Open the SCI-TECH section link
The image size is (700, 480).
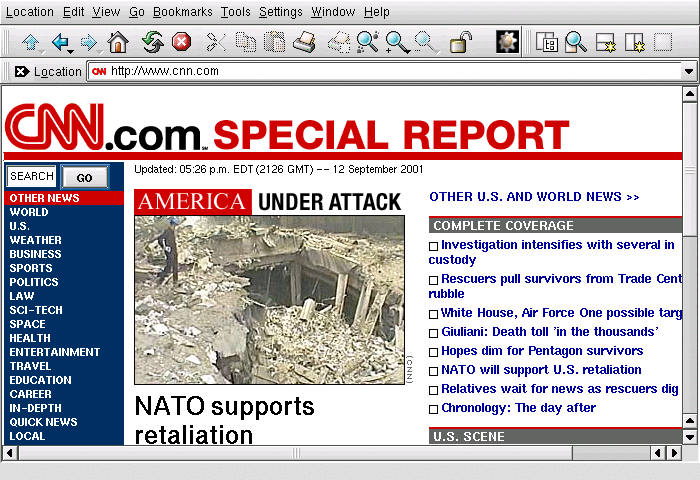36,310
